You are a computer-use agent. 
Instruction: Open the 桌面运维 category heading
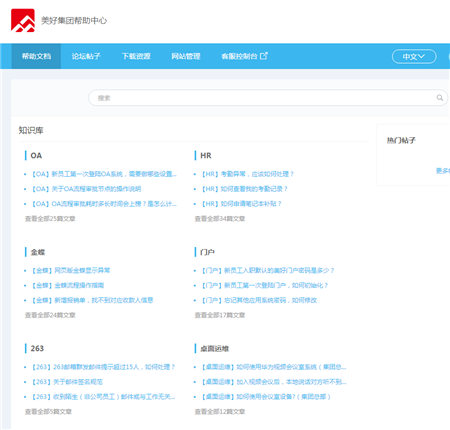[214, 349]
